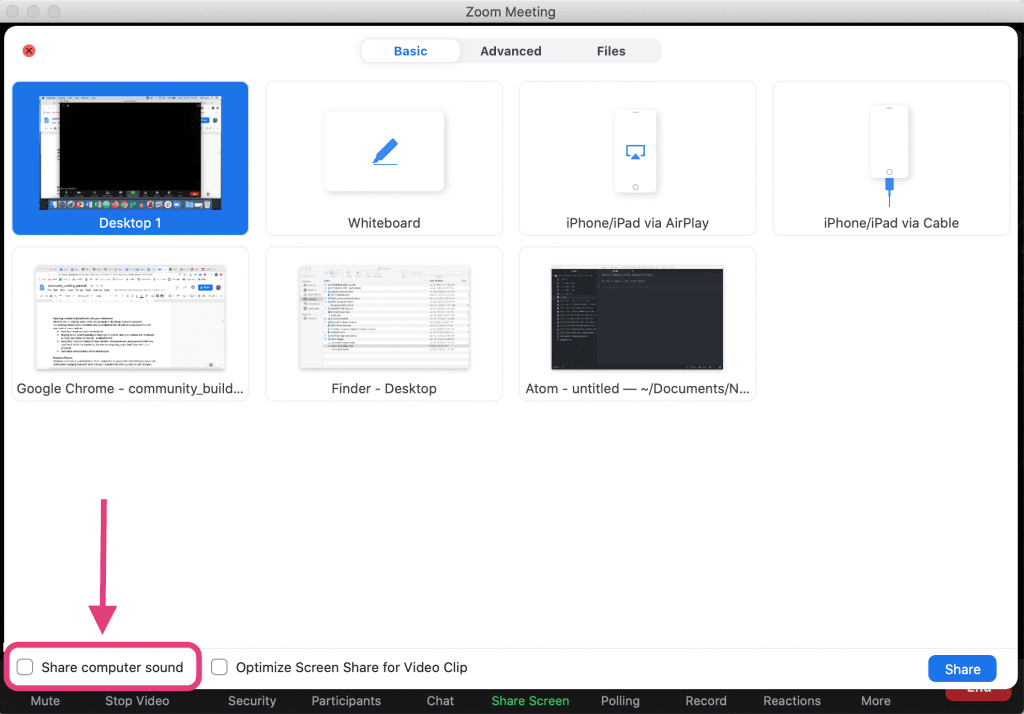Enable Optimize Screen Share for Video Clip
1024x714 pixels.
(x=219, y=667)
